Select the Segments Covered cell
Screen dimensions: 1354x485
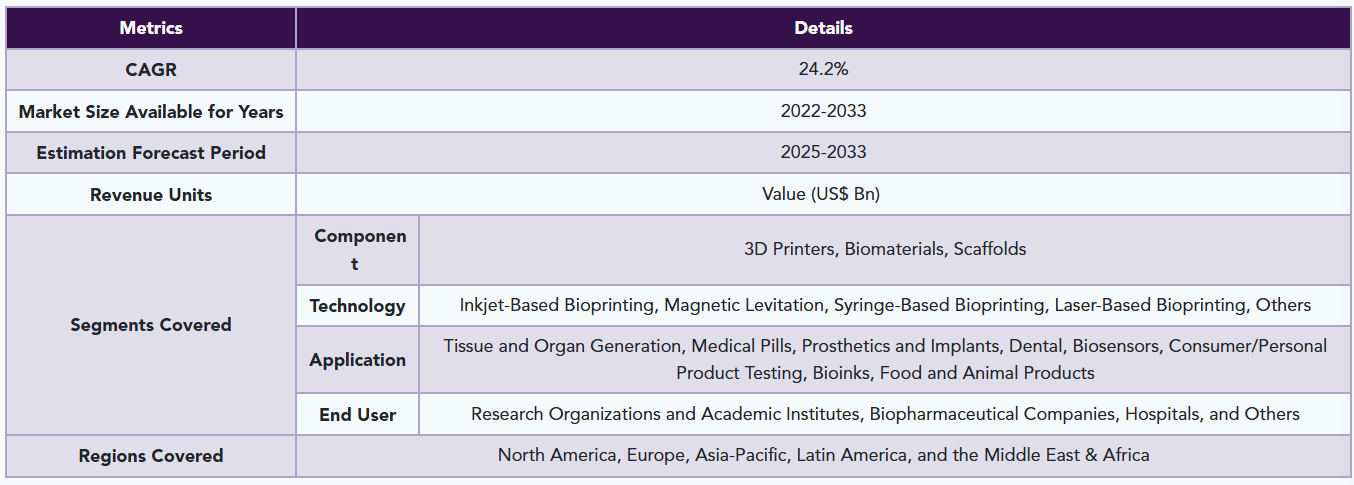tap(151, 325)
